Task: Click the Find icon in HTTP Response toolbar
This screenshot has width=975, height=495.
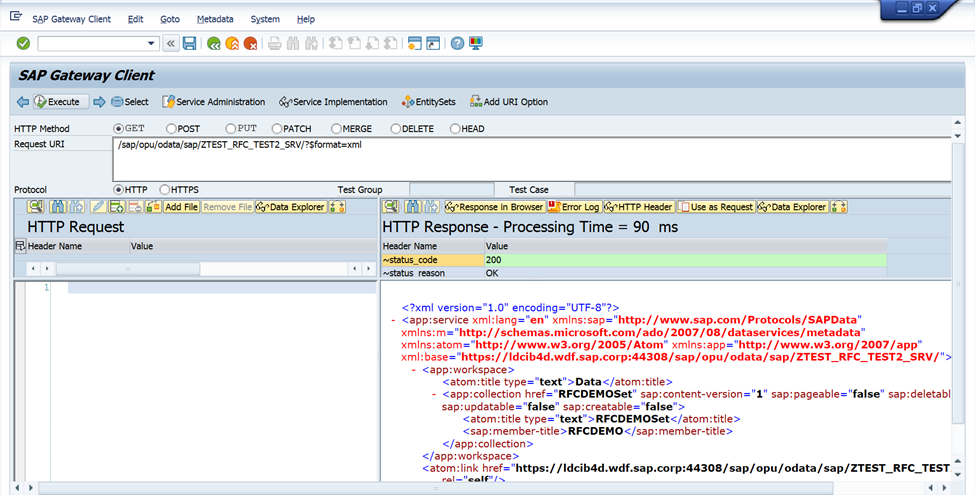Action: 412,206
